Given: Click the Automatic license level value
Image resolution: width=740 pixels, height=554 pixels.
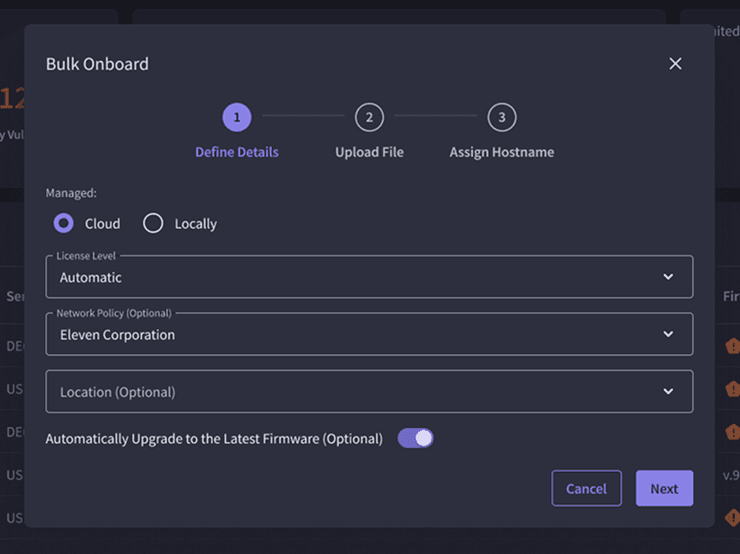Looking at the screenshot, I should coord(91,277).
